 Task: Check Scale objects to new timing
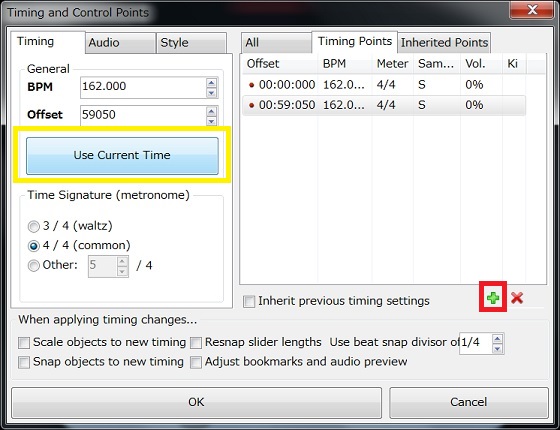click(x=24, y=343)
